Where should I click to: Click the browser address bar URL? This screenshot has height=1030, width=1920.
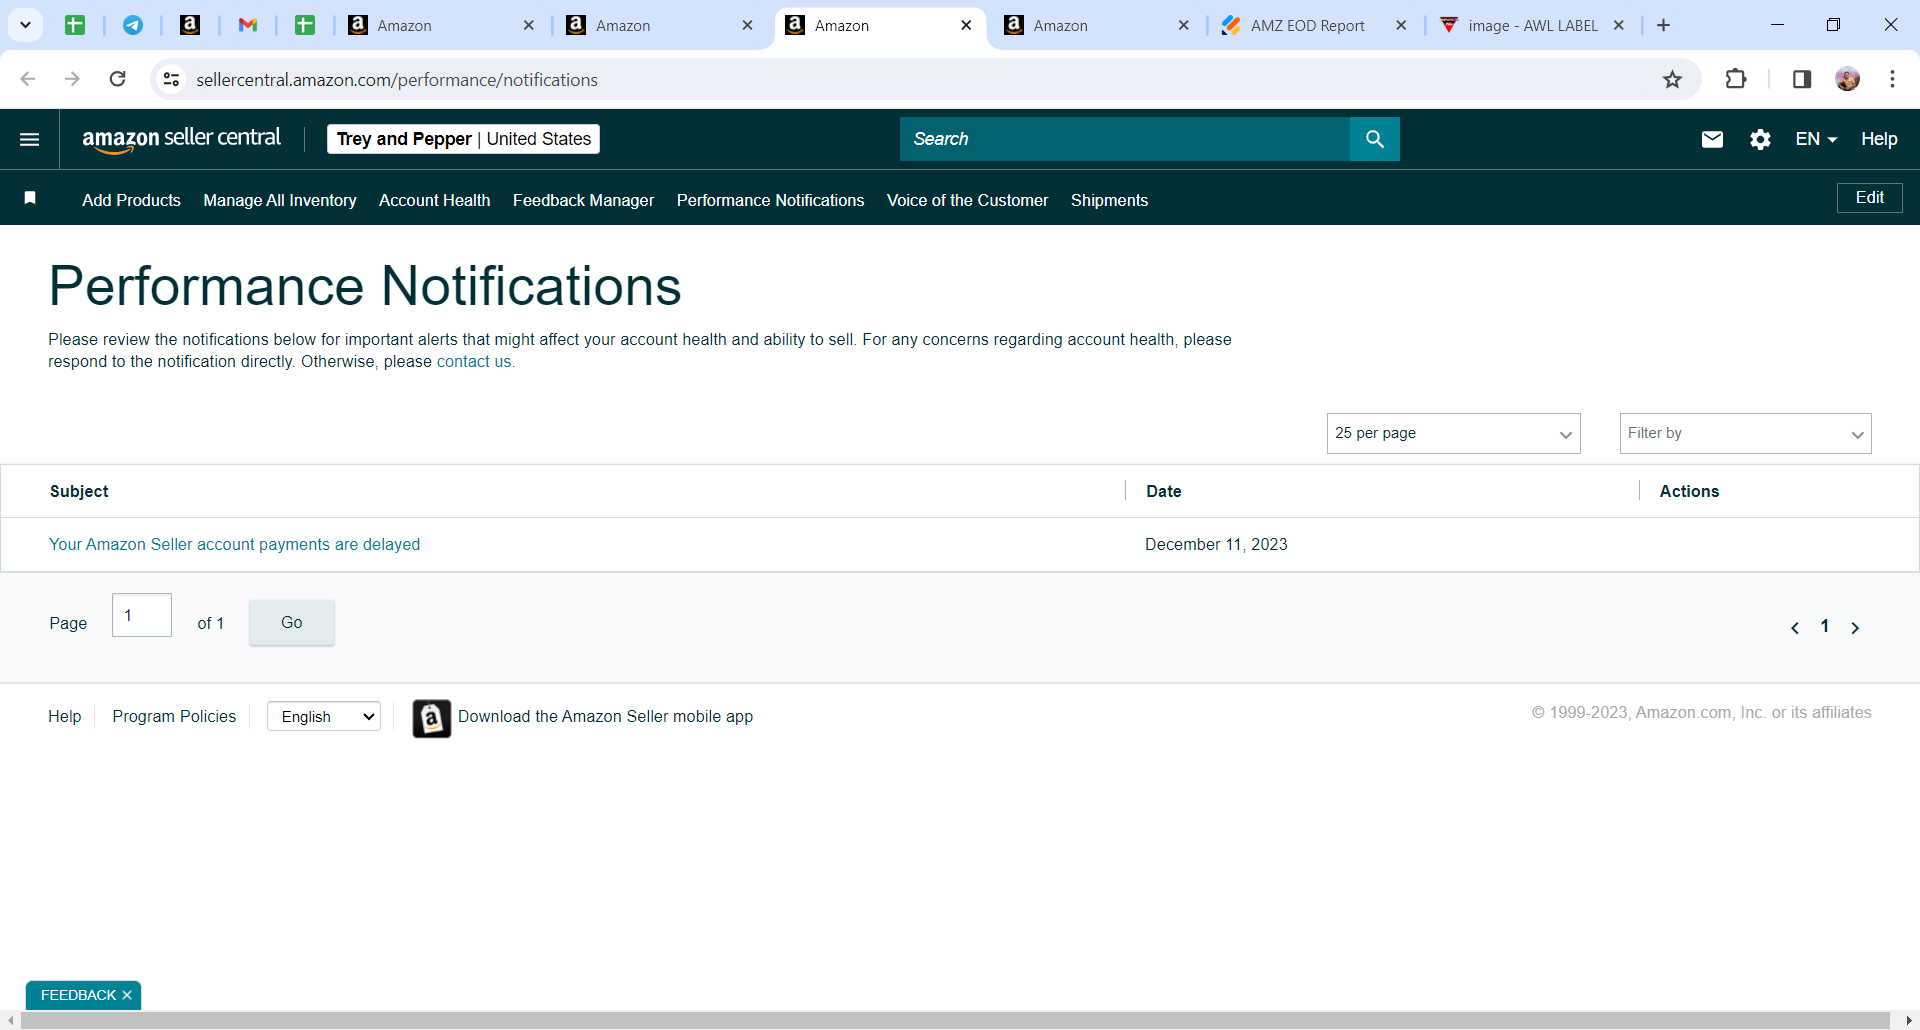coord(397,79)
